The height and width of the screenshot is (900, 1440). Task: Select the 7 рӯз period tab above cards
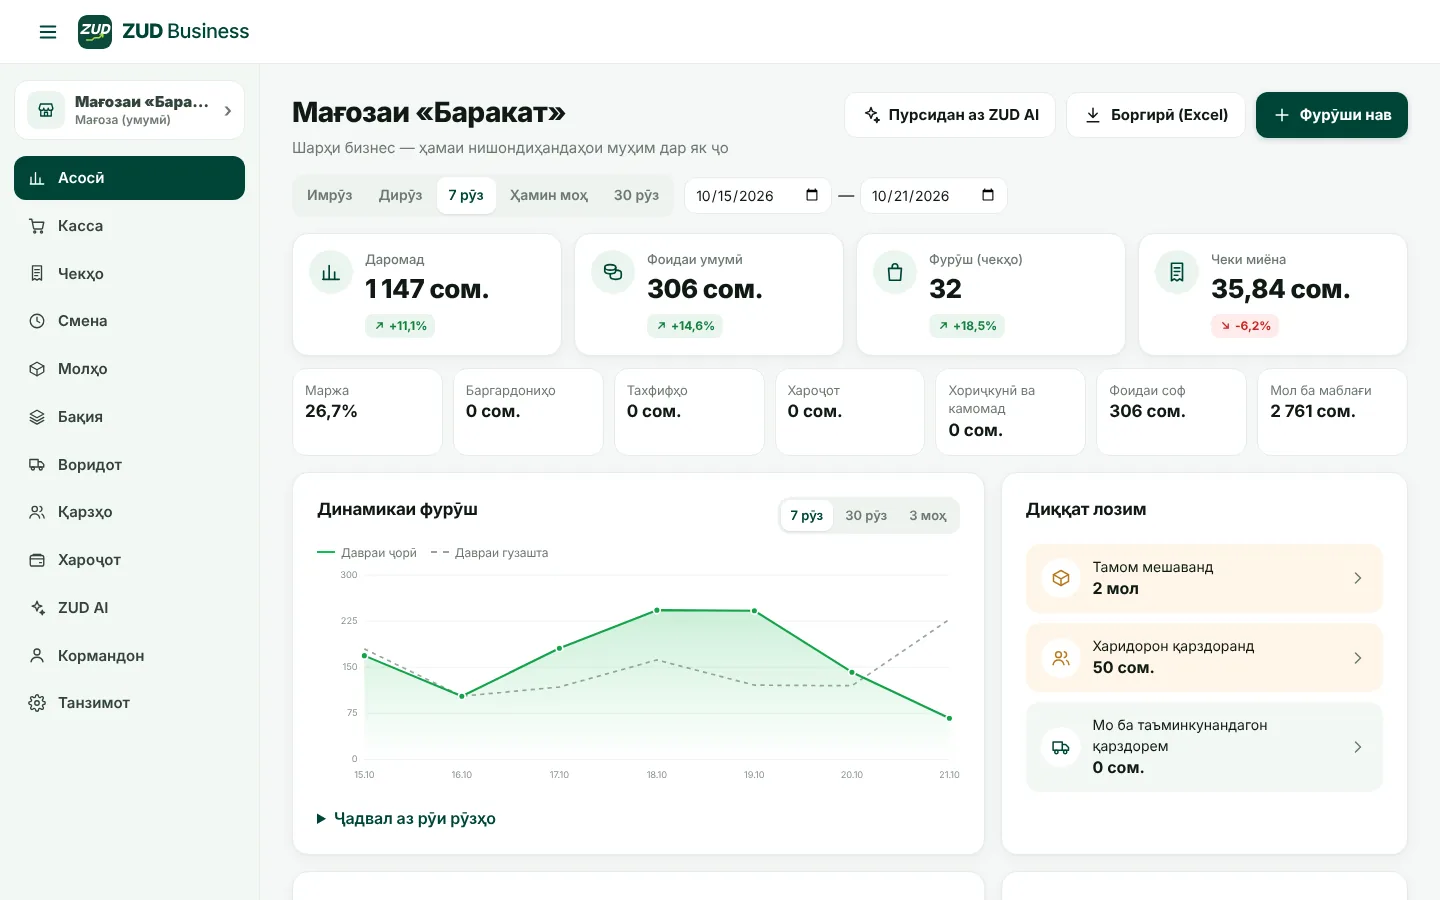click(466, 195)
